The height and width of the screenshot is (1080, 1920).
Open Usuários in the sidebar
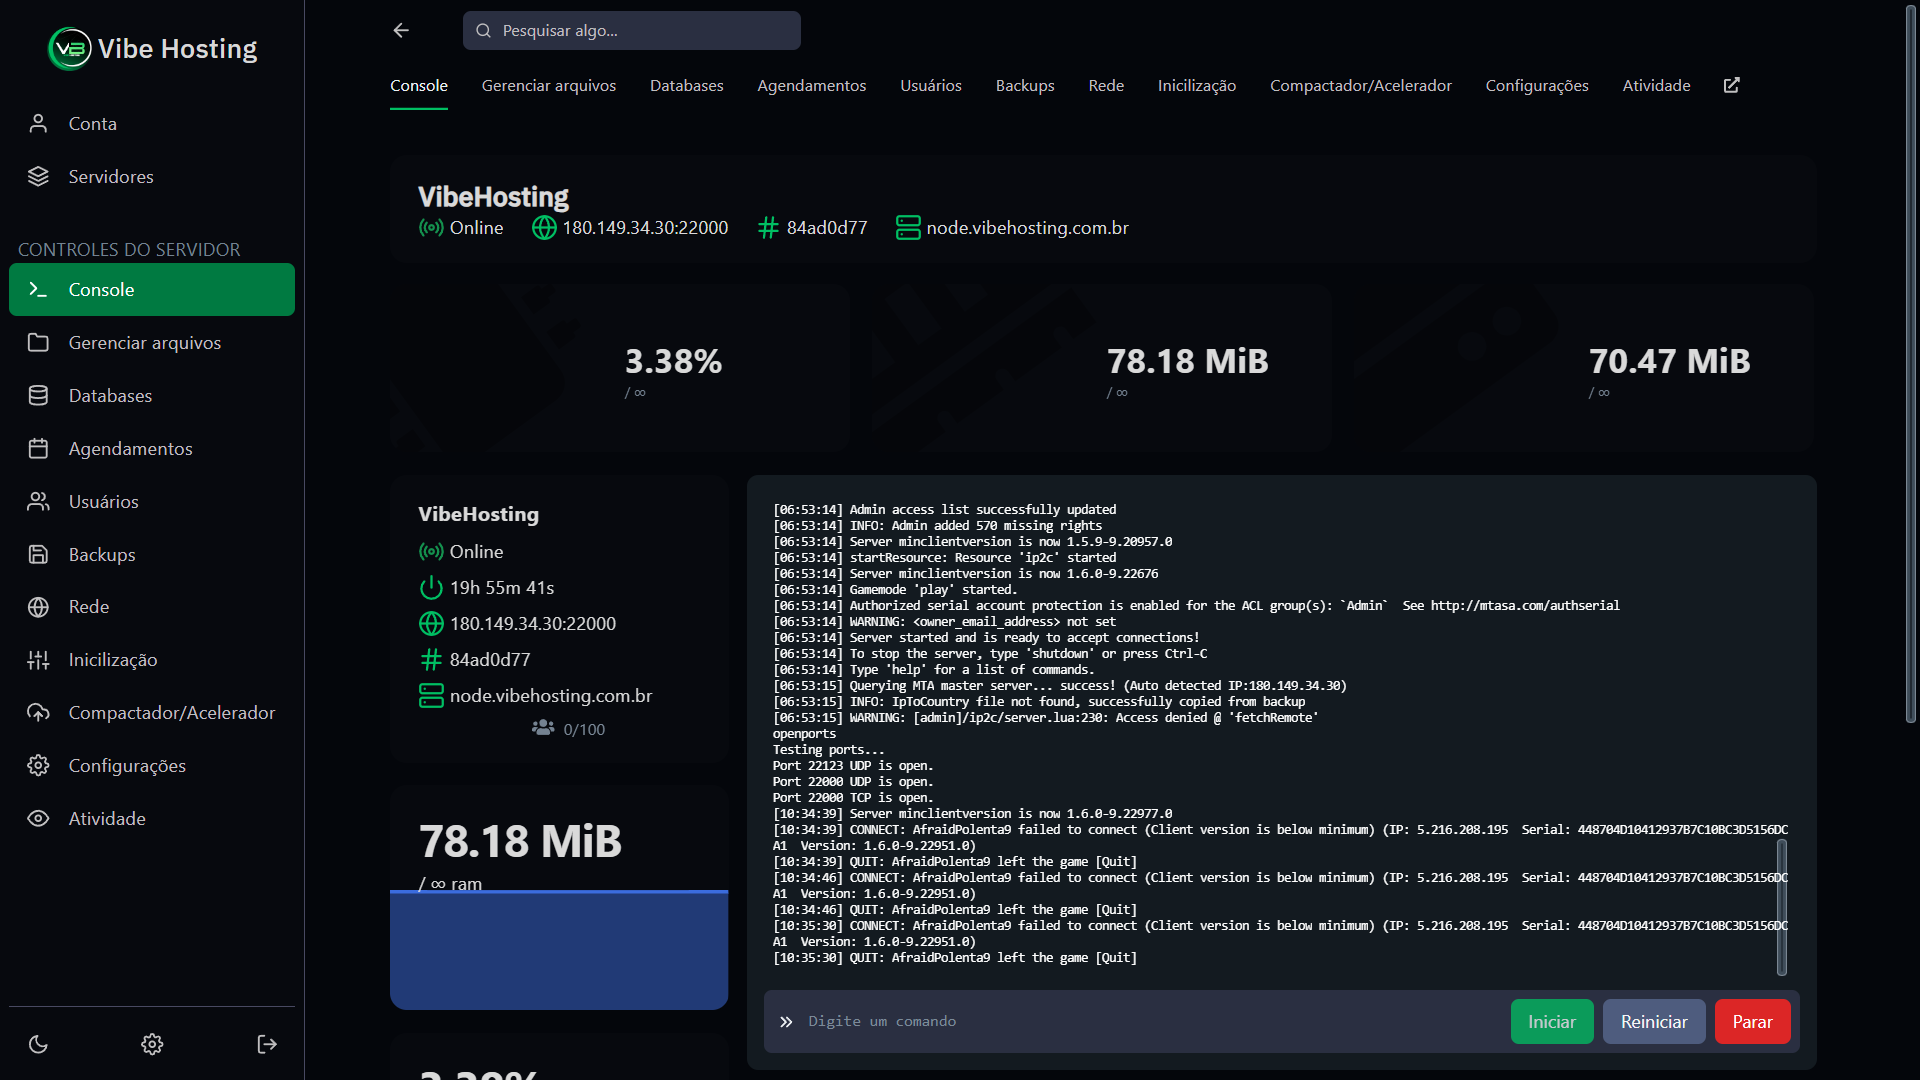pos(152,501)
